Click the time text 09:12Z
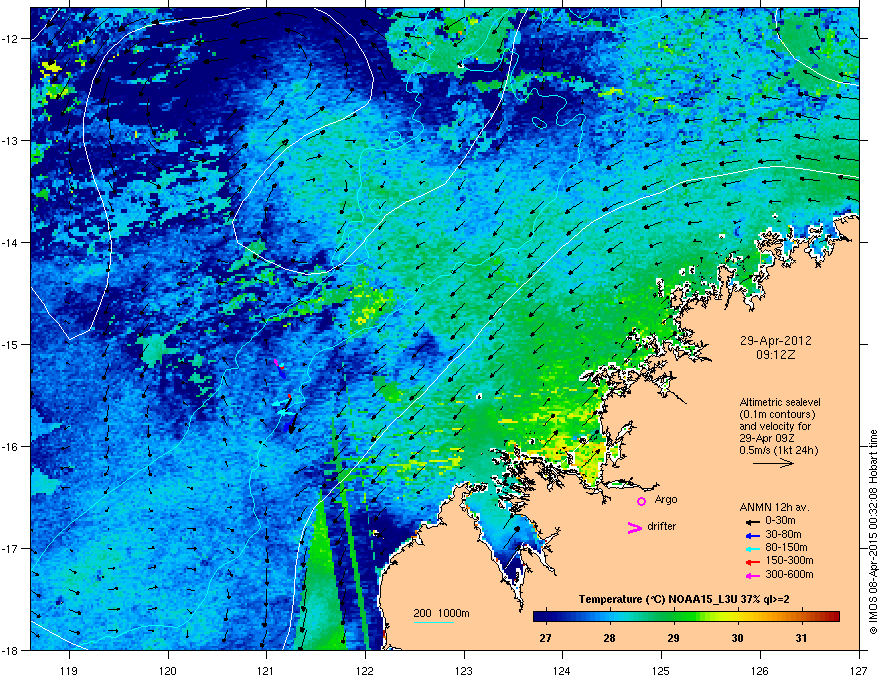 [x=775, y=355]
